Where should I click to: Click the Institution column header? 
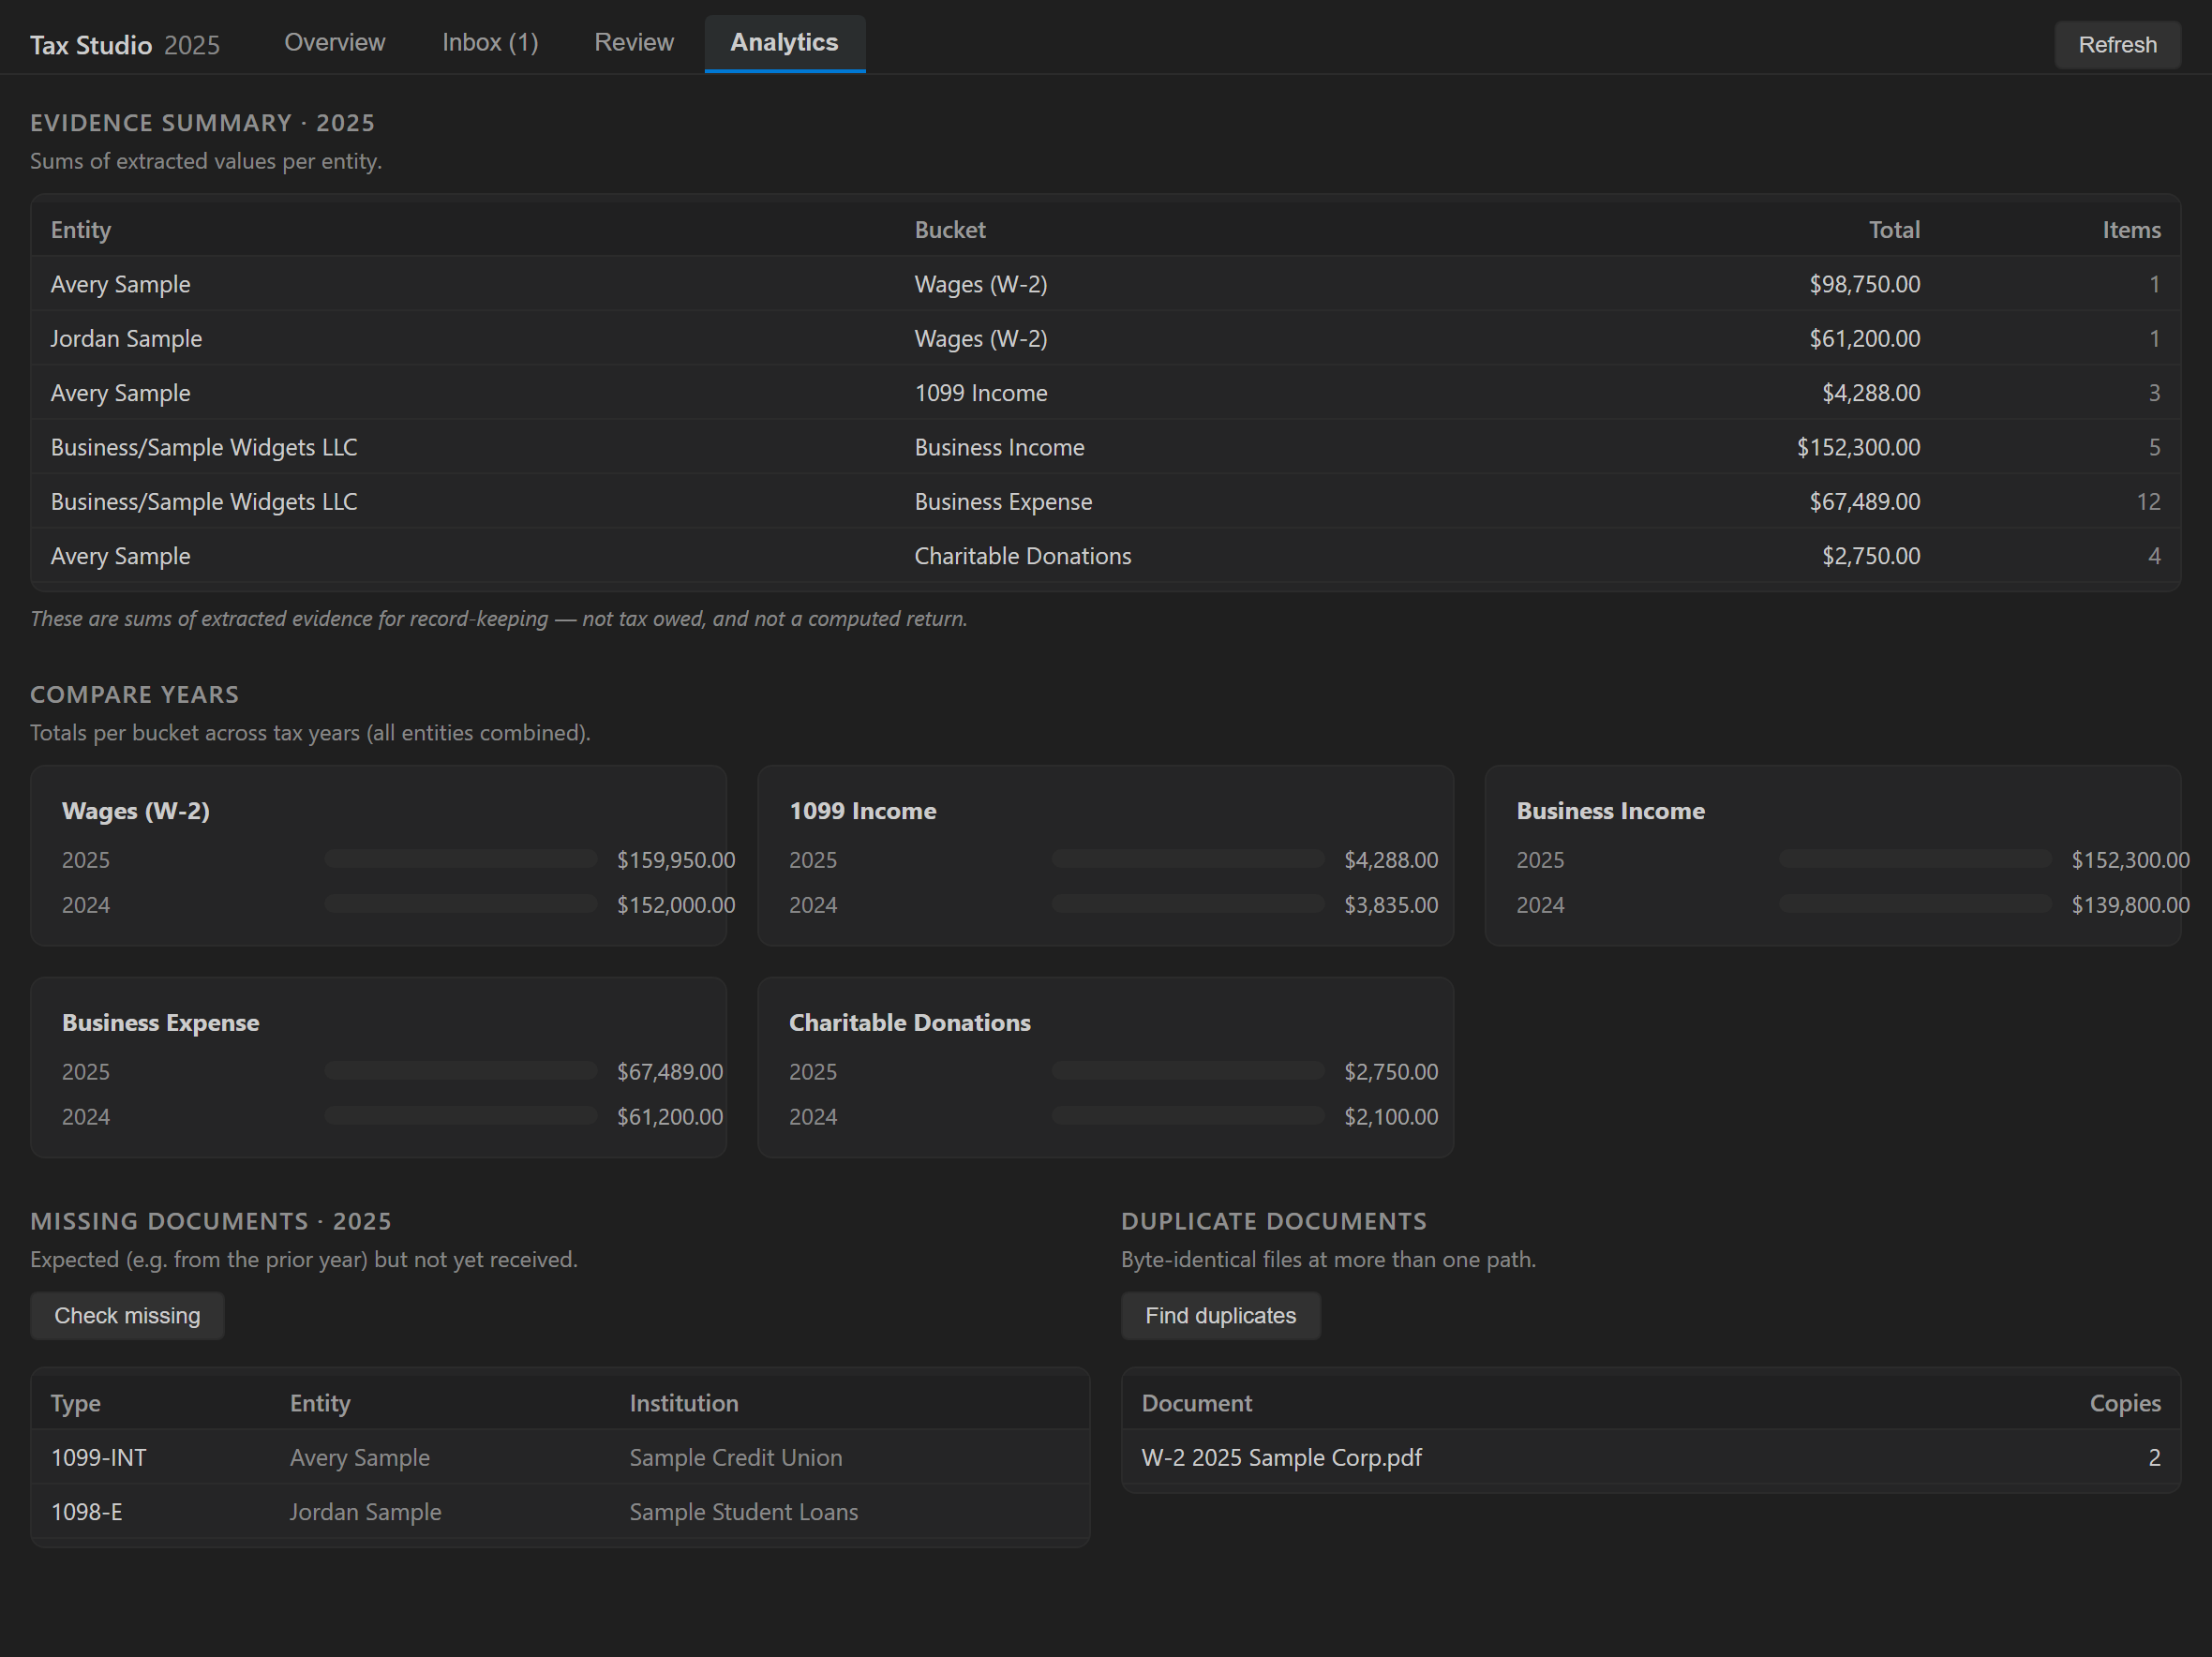click(x=684, y=1404)
